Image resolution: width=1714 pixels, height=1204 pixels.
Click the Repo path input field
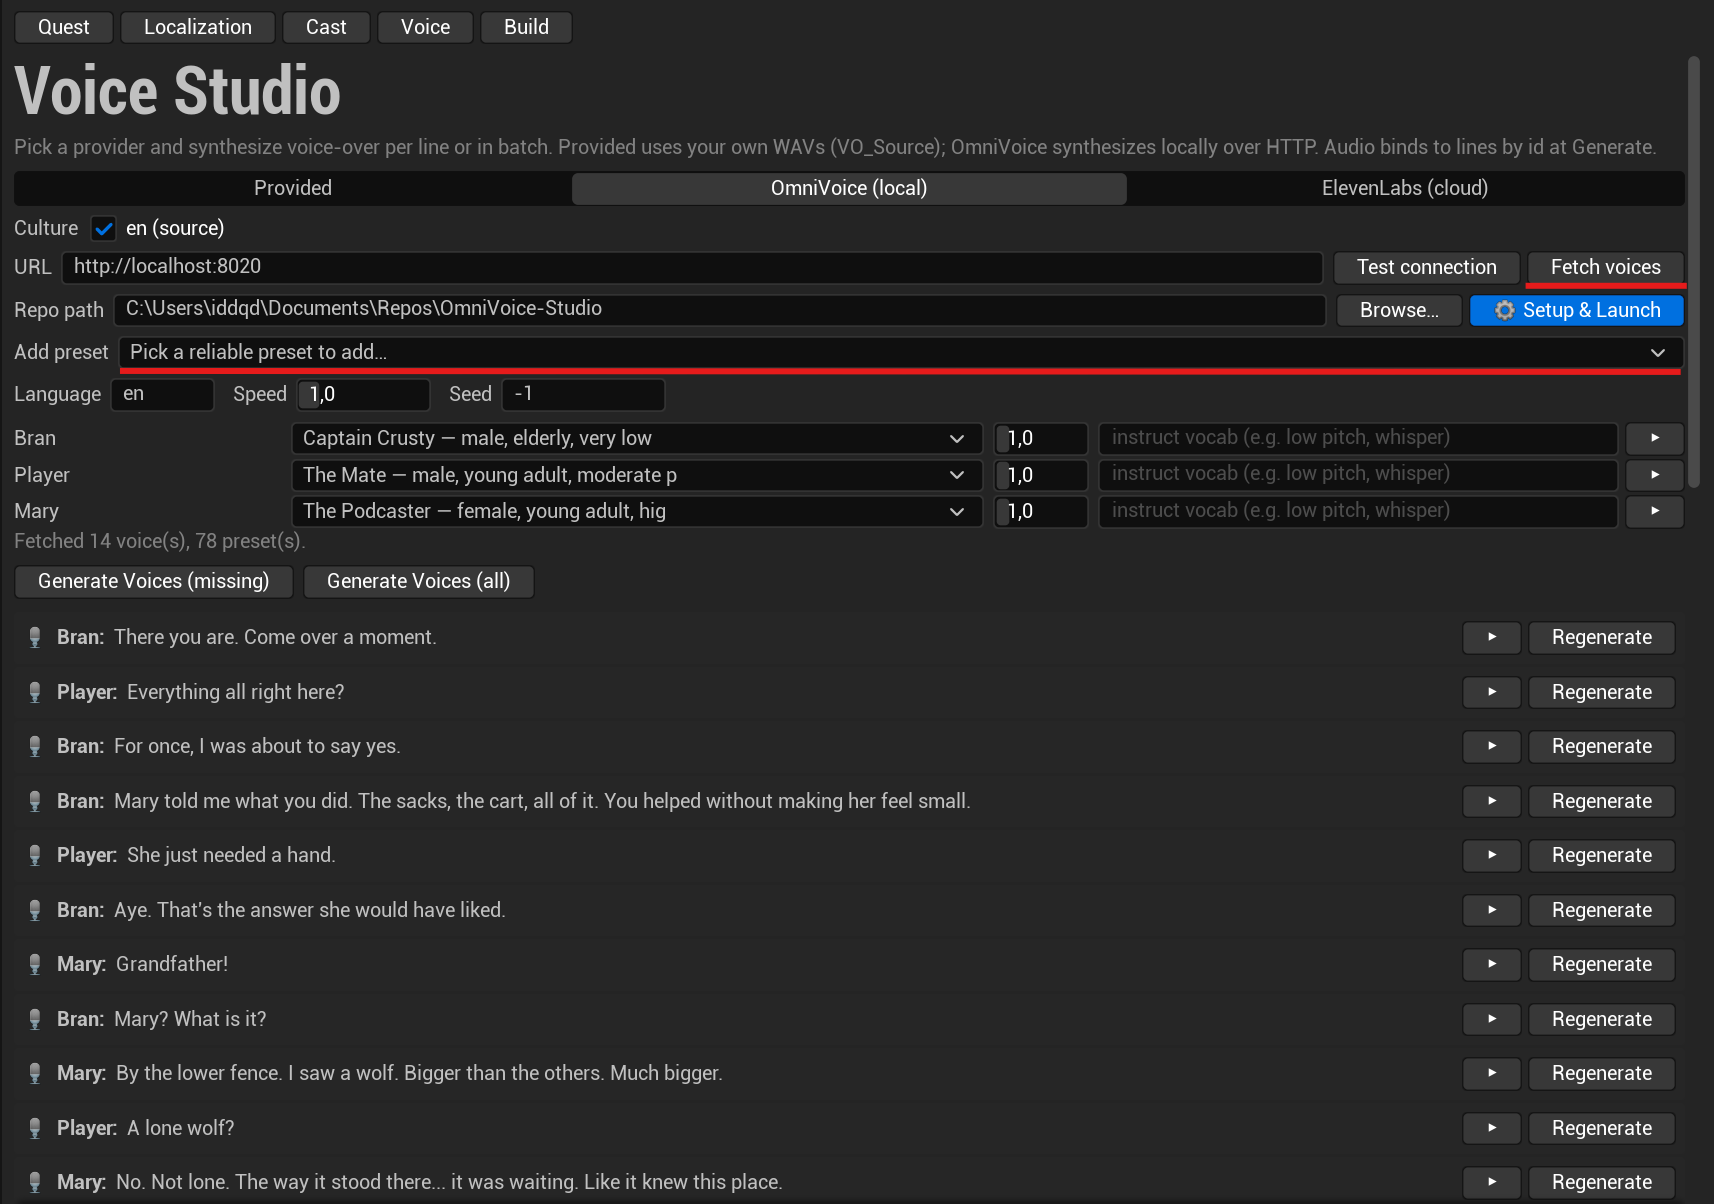click(x=720, y=309)
